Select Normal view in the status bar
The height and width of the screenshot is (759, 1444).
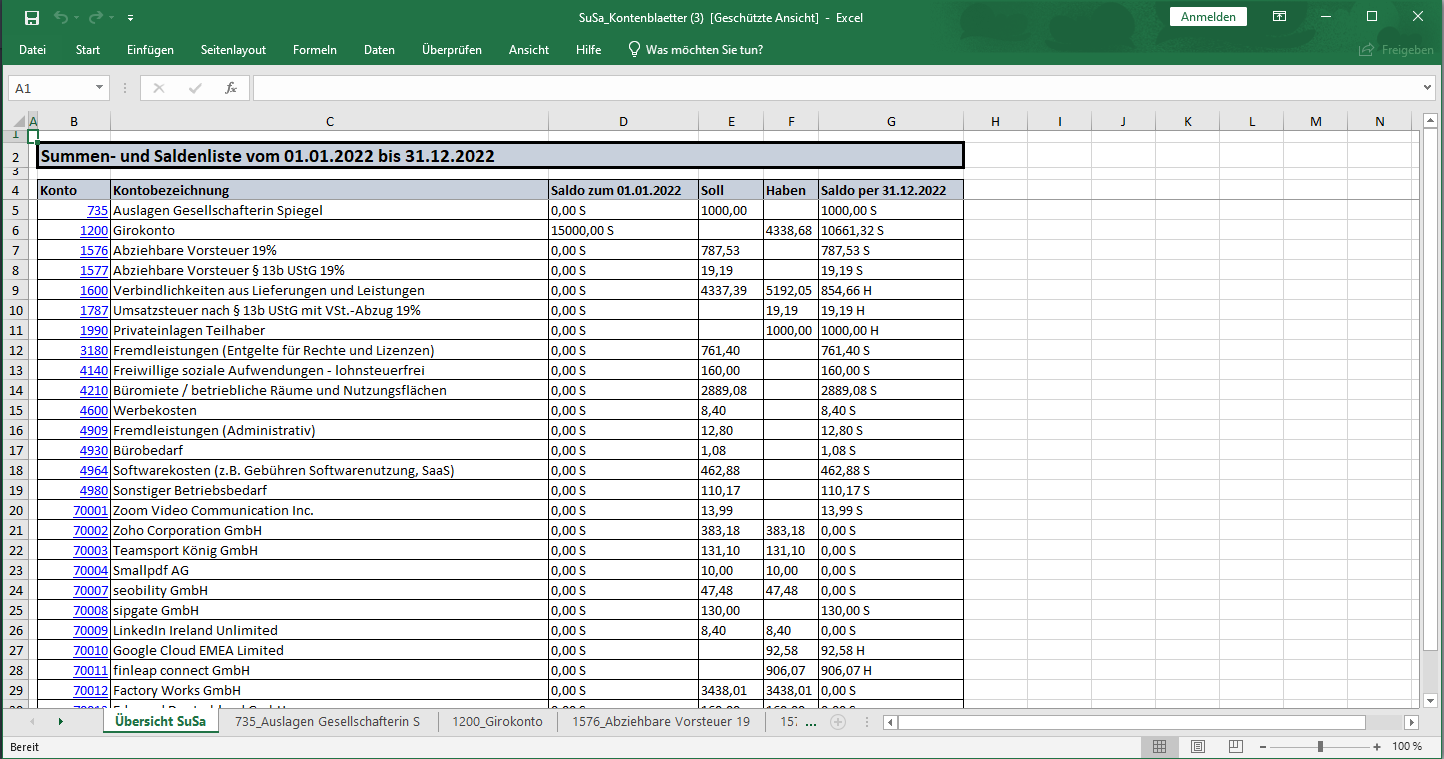(x=1159, y=746)
